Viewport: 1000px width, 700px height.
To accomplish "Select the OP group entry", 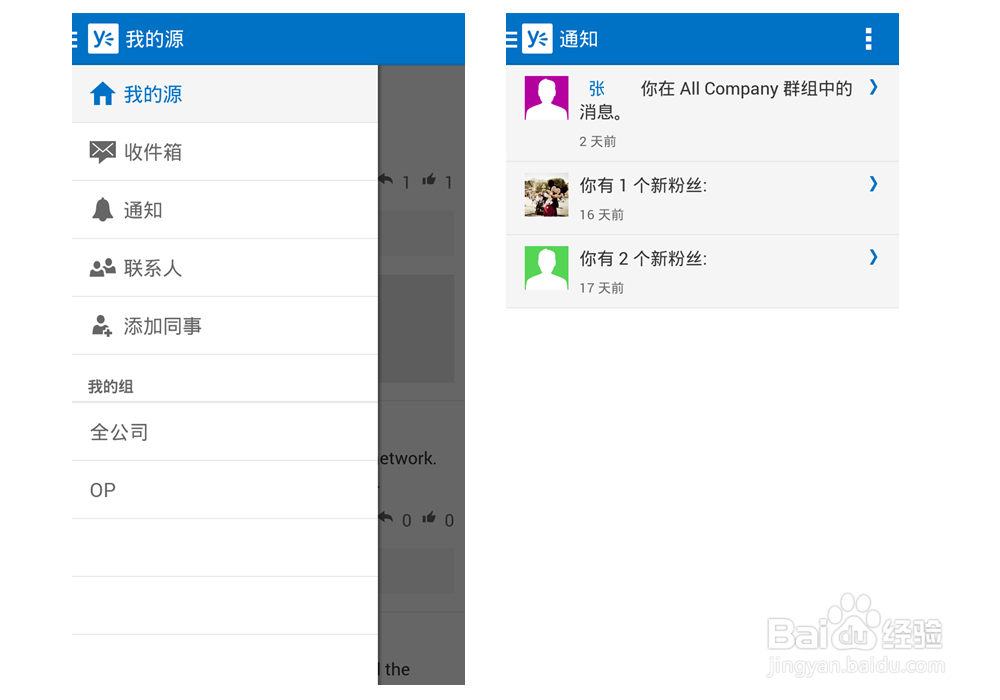I will 101,490.
